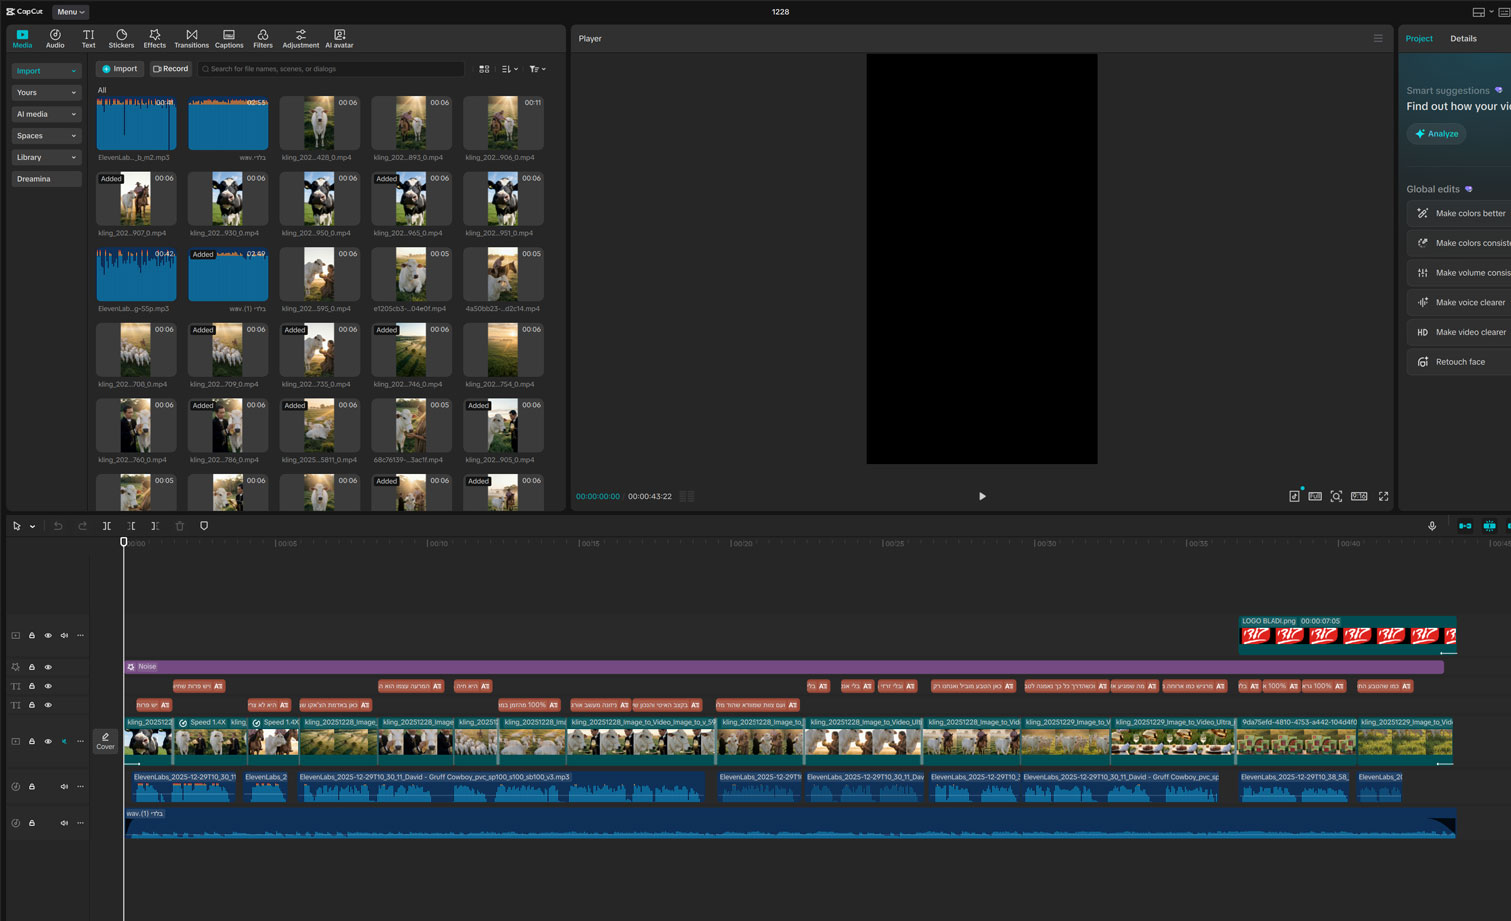
Task: Open the Captions tab
Action: (229, 38)
